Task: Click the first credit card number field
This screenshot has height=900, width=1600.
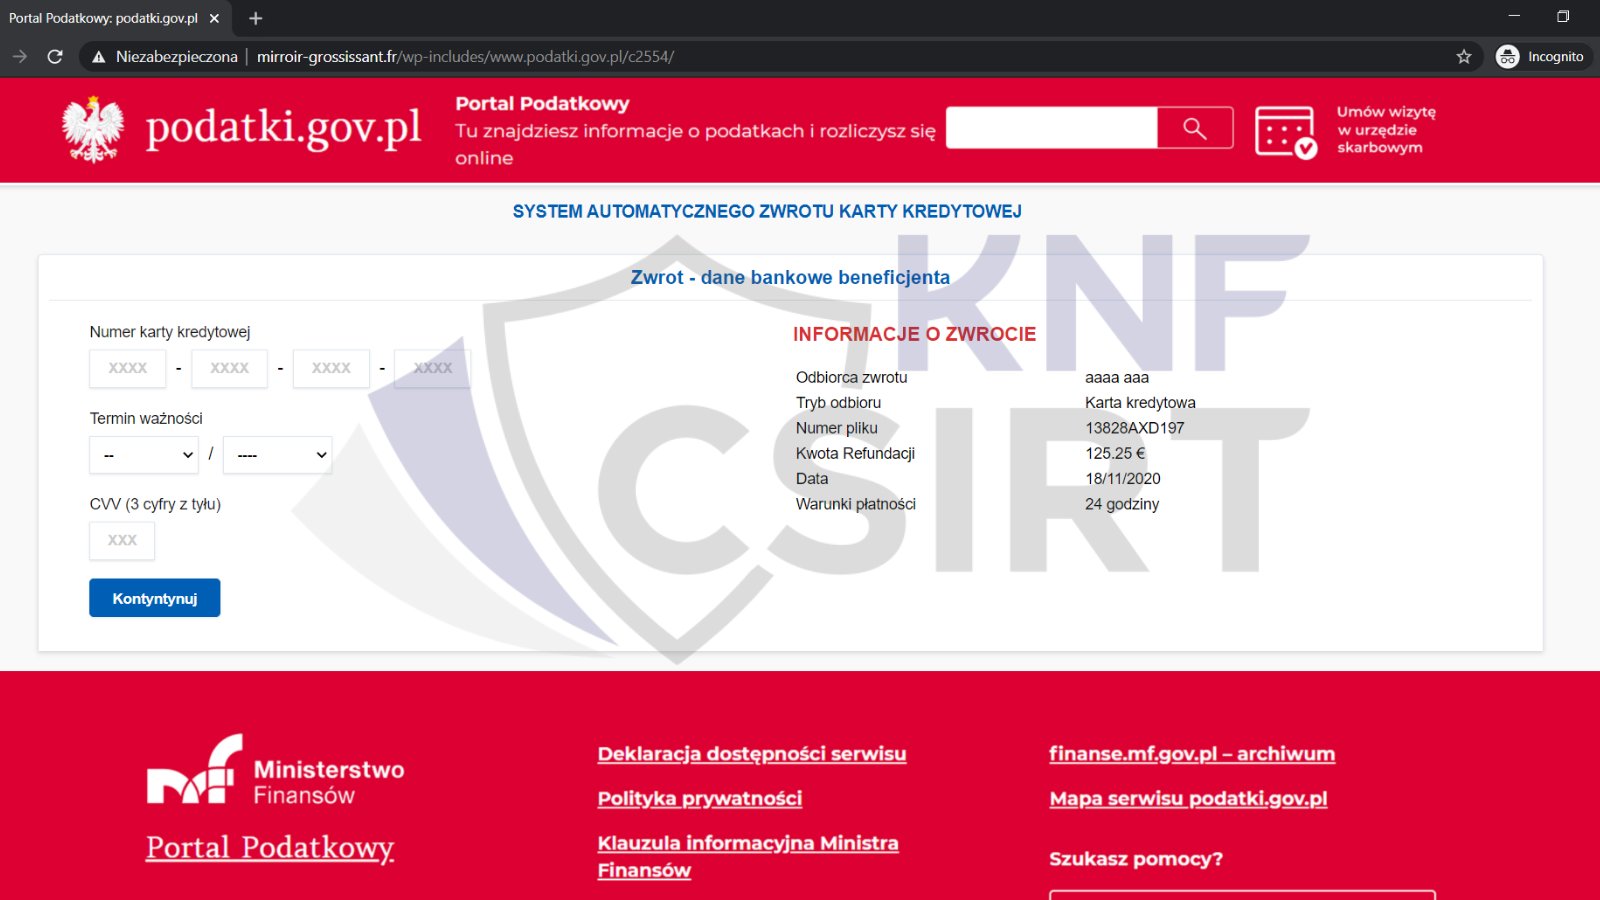Action: (x=128, y=368)
